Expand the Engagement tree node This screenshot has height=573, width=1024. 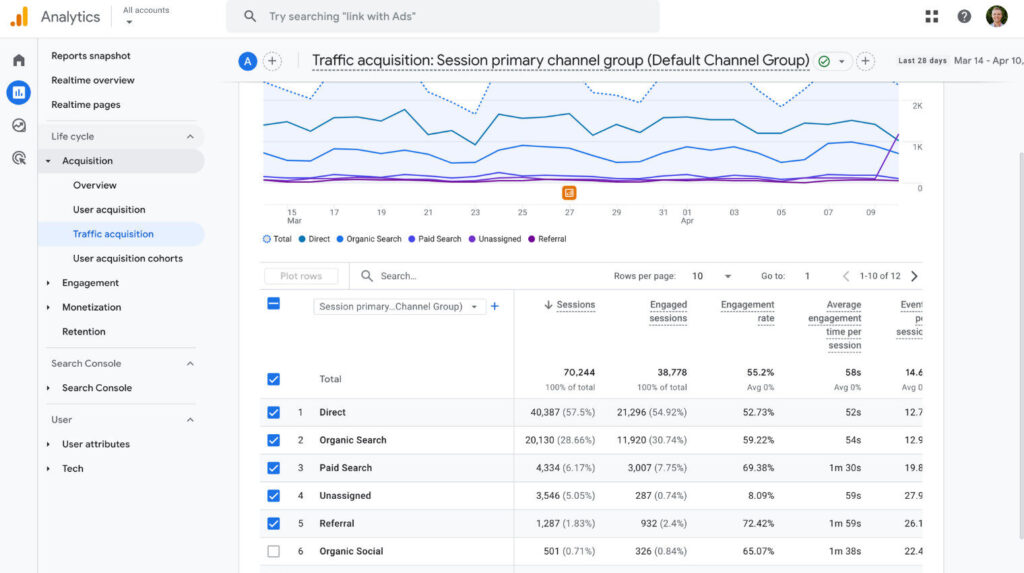coord(48,283)
